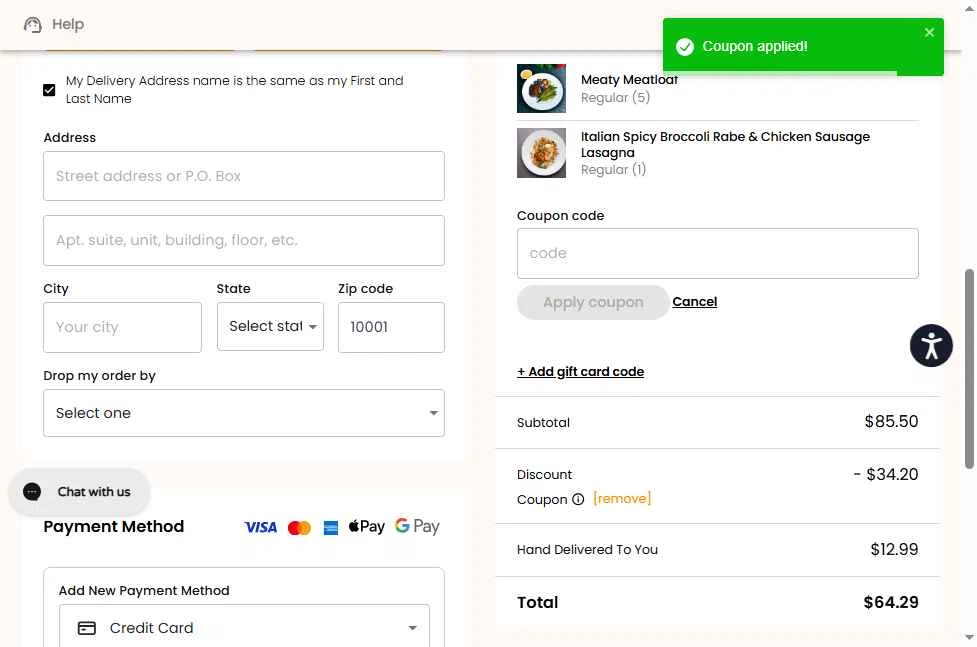Remove the applied coupon
Viewport: 977px width, 647px height.
pyautogui.click(x=622, y=499)
